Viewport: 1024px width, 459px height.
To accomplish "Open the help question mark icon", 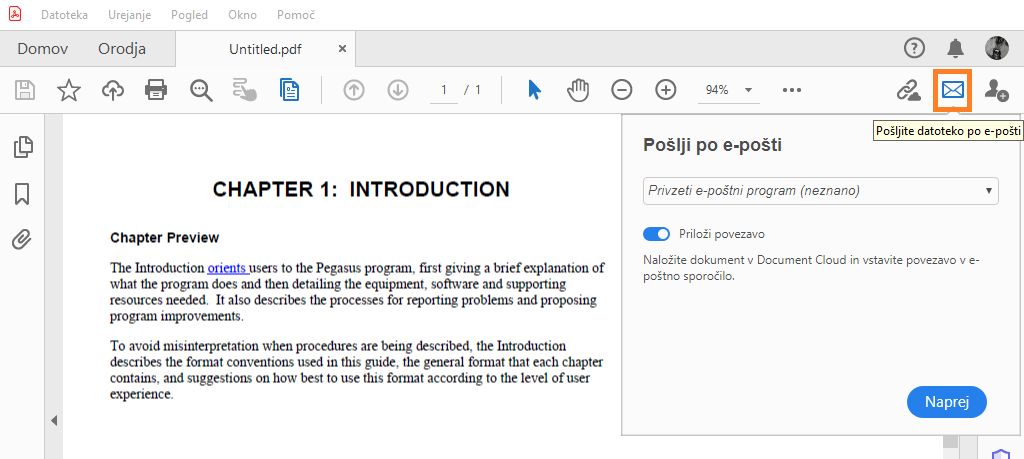I will click(x=914, y=48).
